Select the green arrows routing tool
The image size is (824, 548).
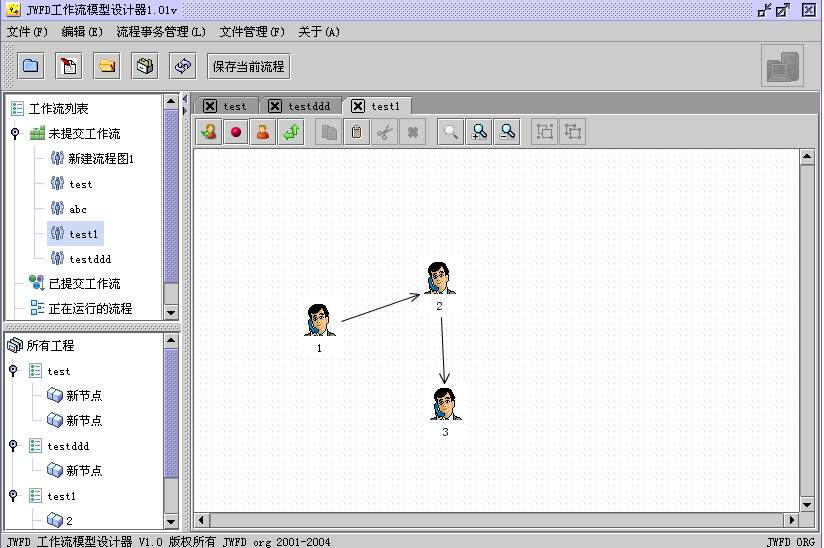[x=291, y=131]
